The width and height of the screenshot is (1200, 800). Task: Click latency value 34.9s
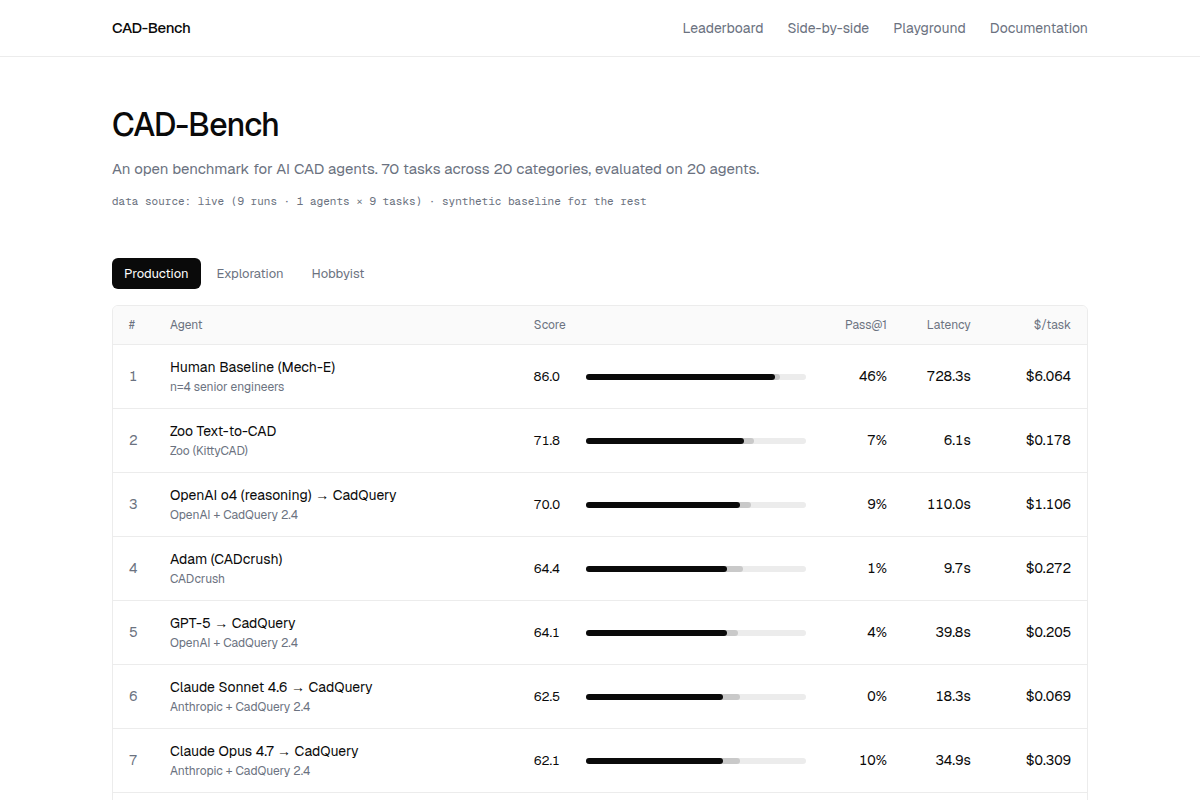tap(953, 760)
